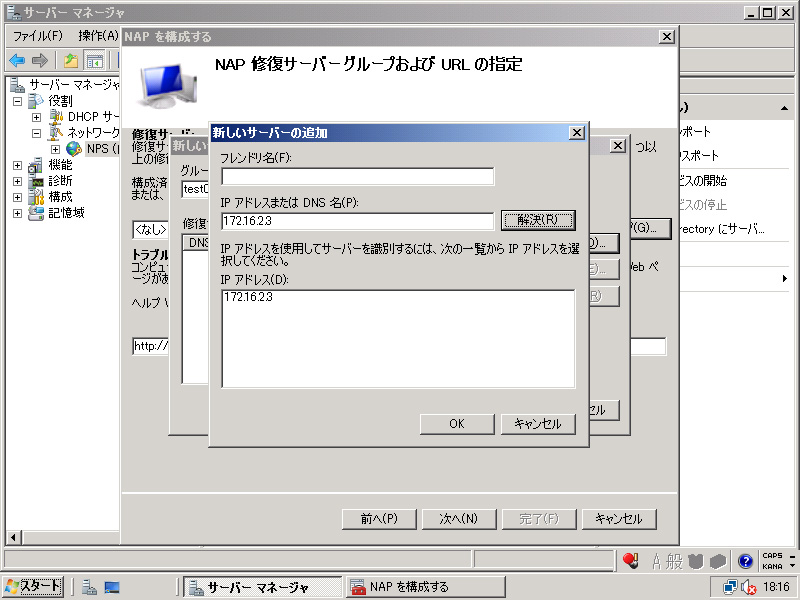Open the ファイル(F) menu

click(37, 36)
